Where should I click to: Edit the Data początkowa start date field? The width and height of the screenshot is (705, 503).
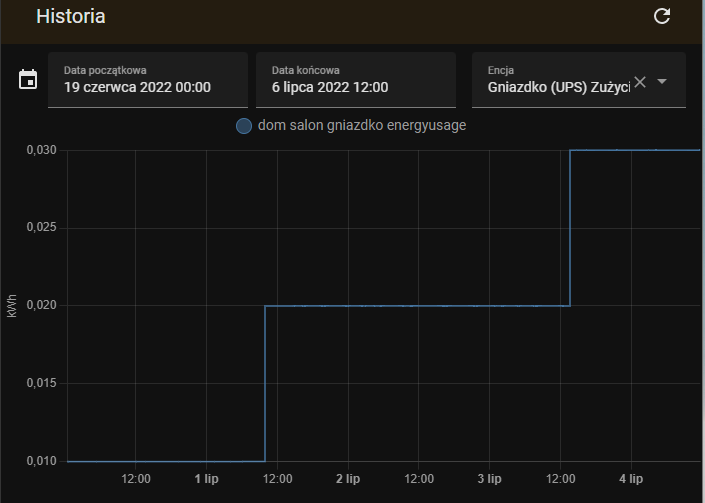tap(148, 80)
